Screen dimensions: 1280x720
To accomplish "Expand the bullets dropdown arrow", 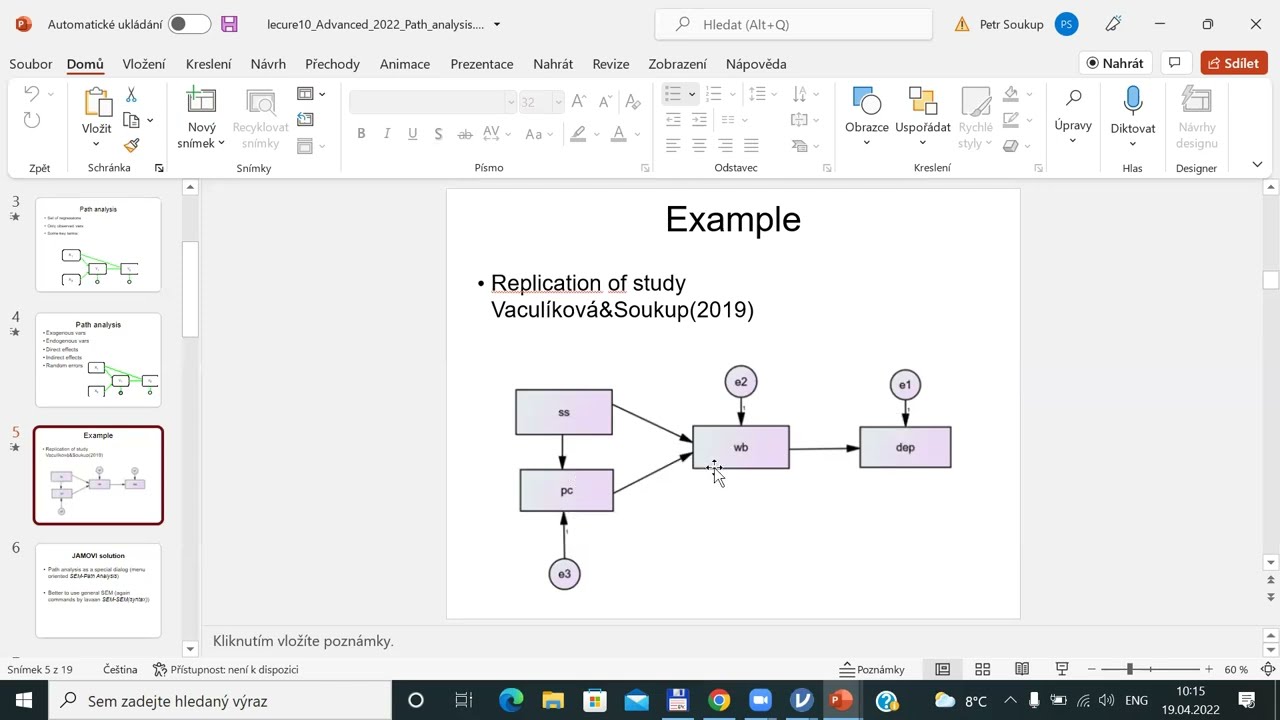I will click(691, 94).
